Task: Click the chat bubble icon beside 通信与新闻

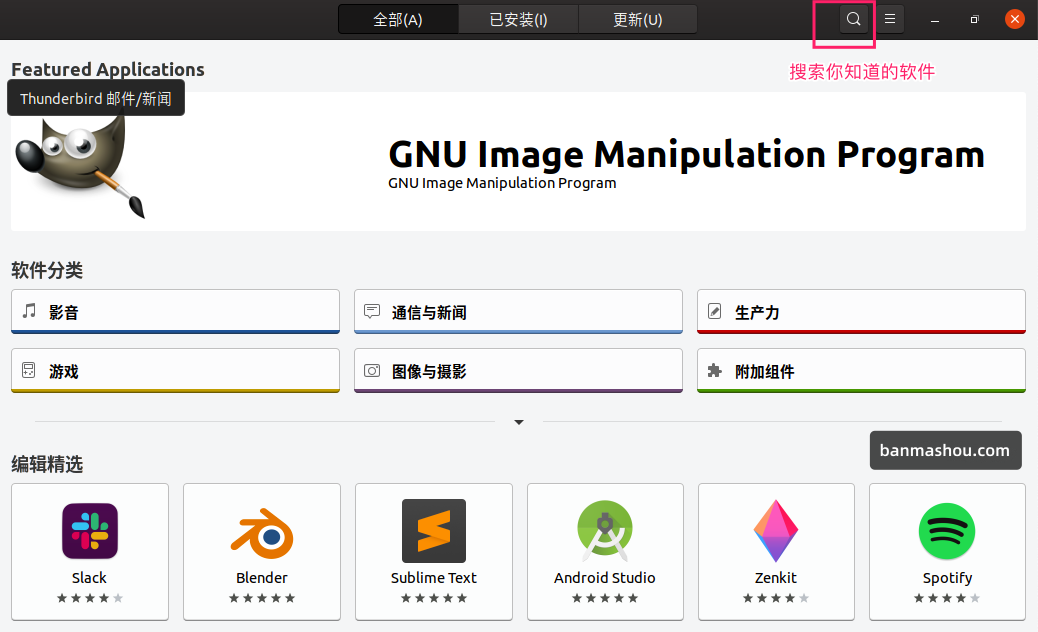Action: (372, 311)
